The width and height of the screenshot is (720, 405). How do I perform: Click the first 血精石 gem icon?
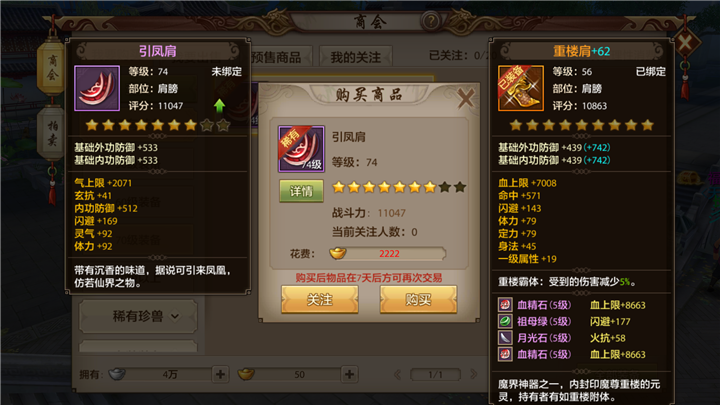pyautogui.click(x=505, y=305)
